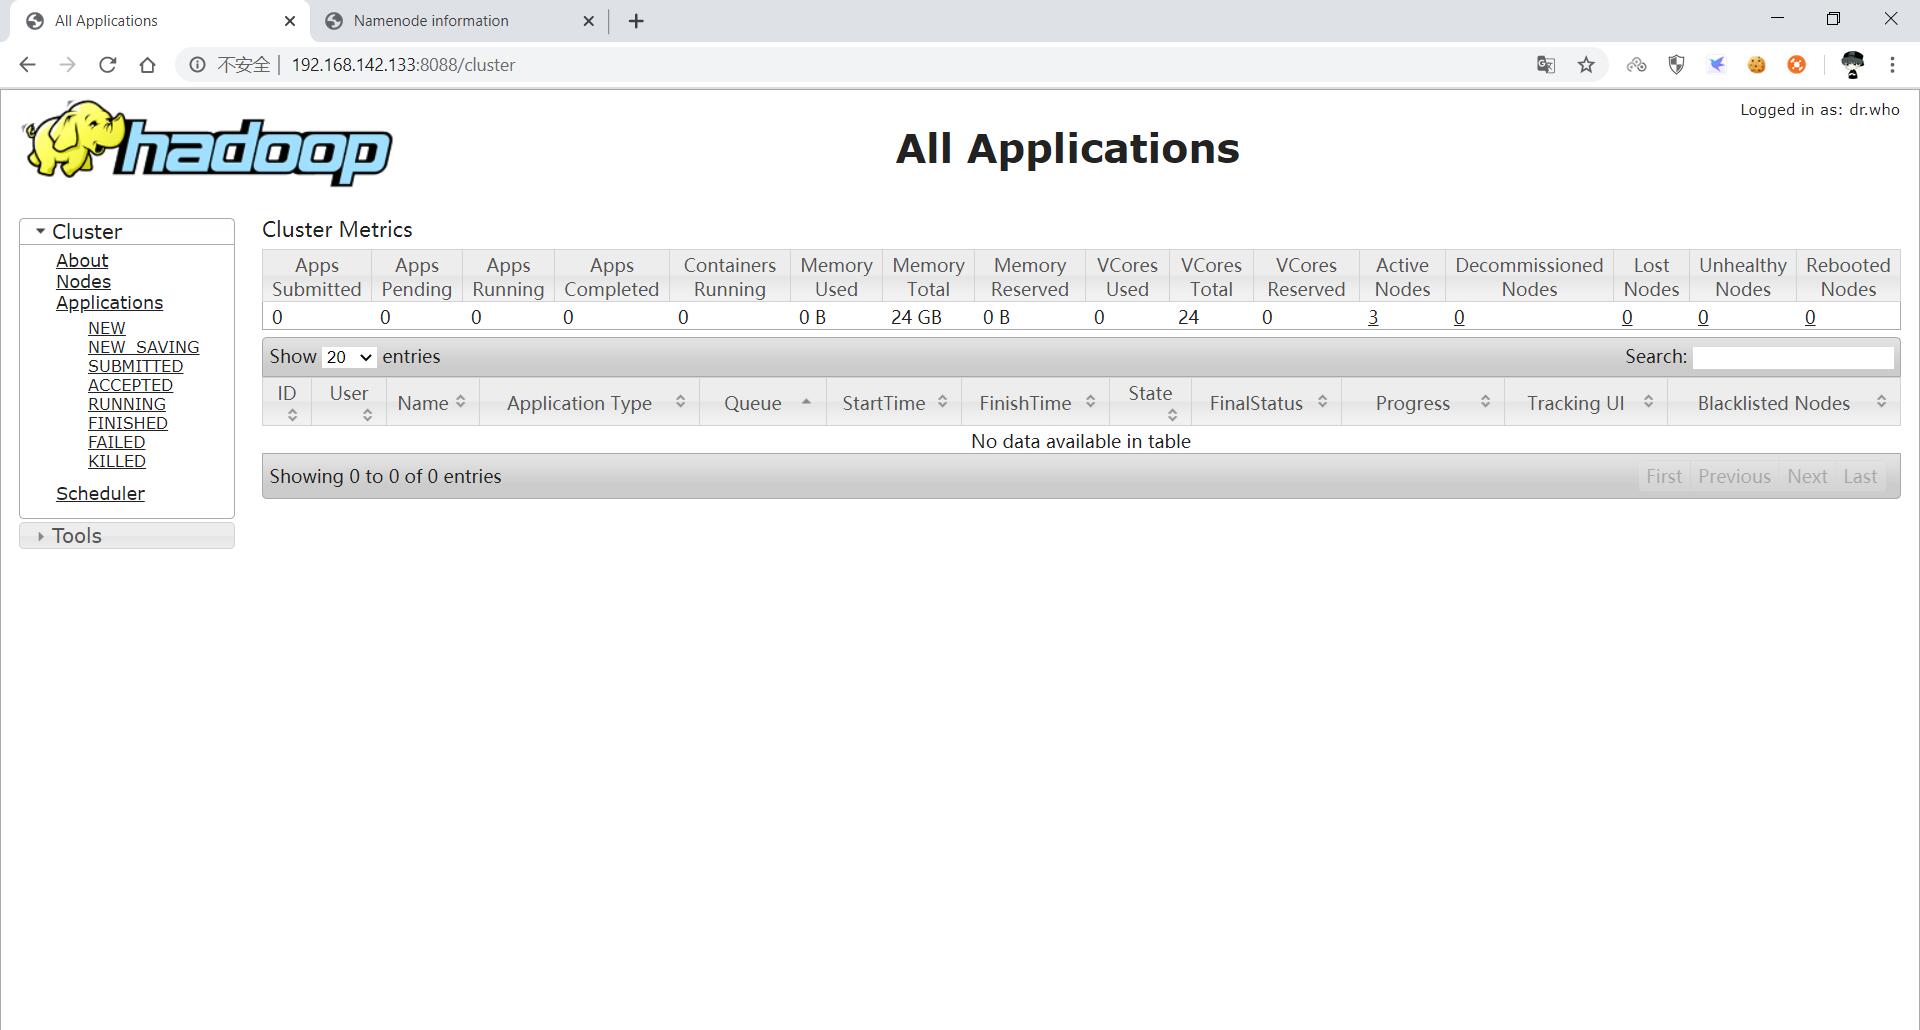Click the browser reload icon

click(x=107, y=65)
